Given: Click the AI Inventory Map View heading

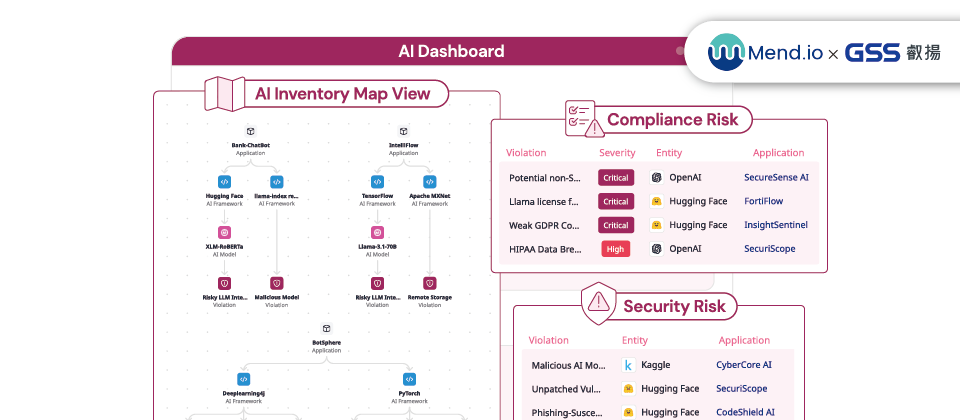Looking at the screenshot, I should (x=343, y=94).
